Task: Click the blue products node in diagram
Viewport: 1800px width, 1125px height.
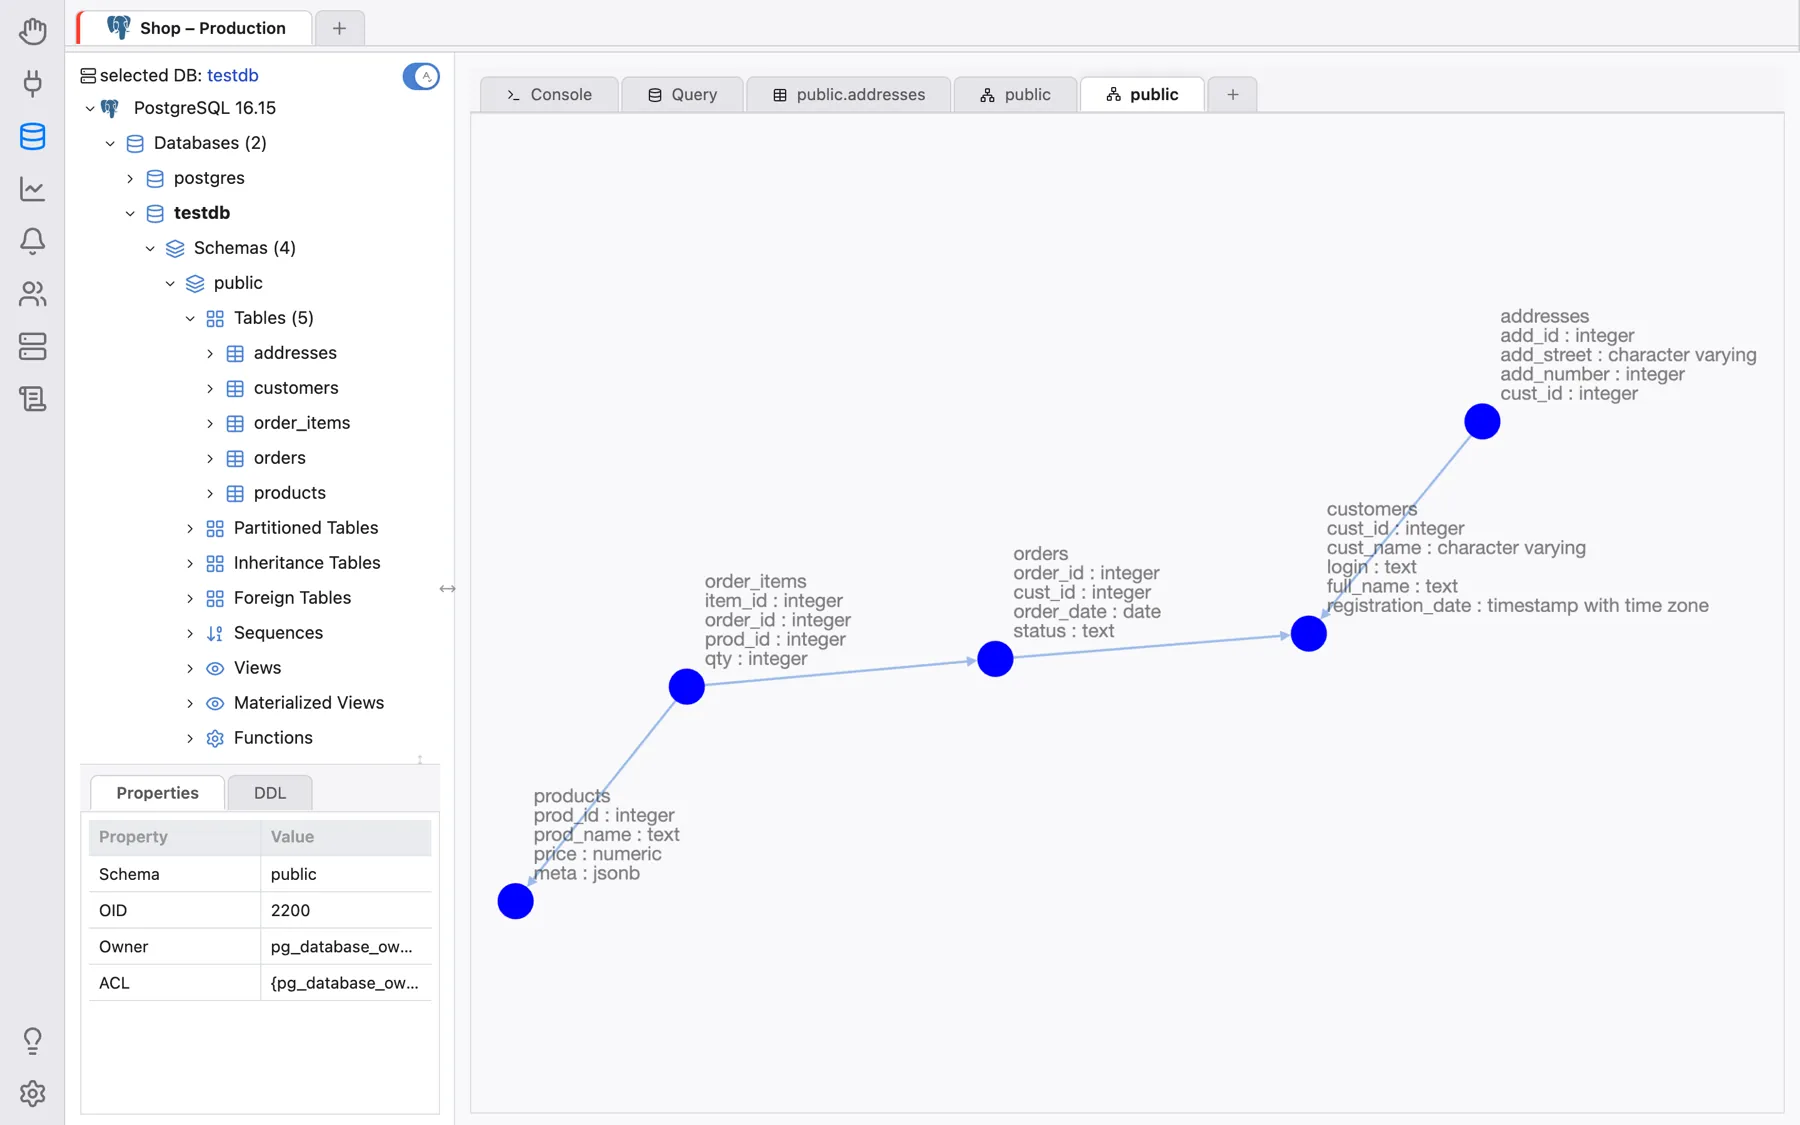Action: [515, 901]
